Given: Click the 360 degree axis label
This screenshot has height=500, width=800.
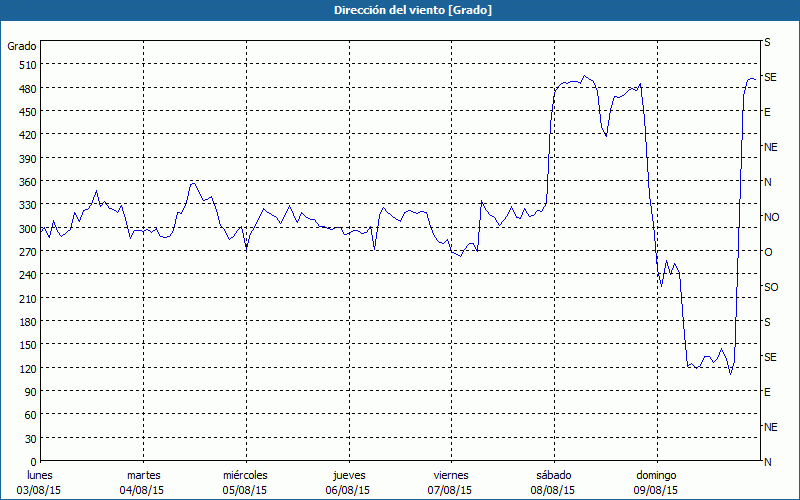Looking at the screenshot, I should click(x=25, y=181).
